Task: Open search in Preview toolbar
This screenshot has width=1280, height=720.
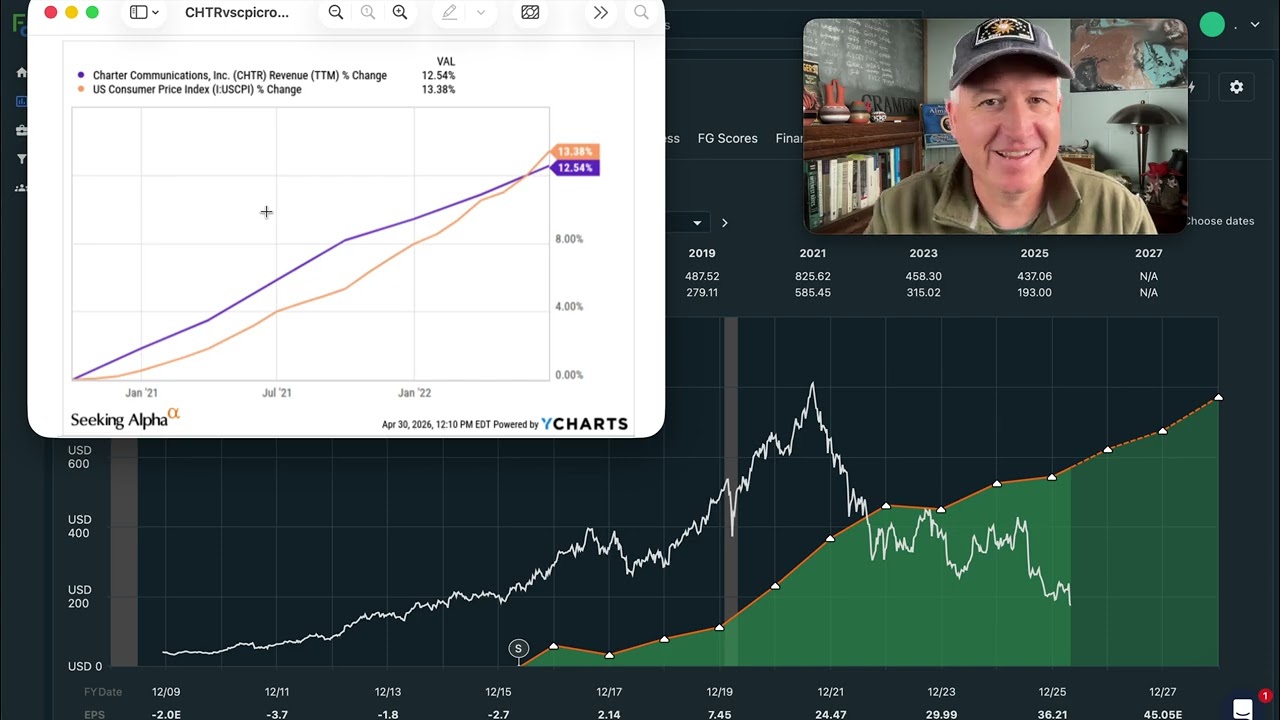Action: click(641, 12)
